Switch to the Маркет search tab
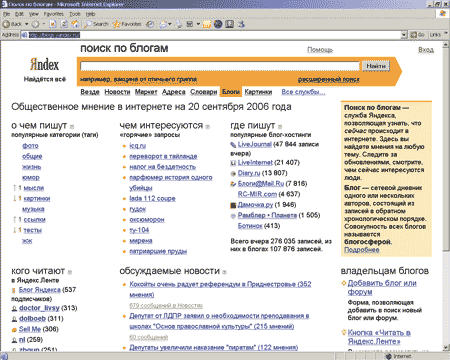Image resolution: width=450 pixels, height=360 pixels. (x=146, y=92)
